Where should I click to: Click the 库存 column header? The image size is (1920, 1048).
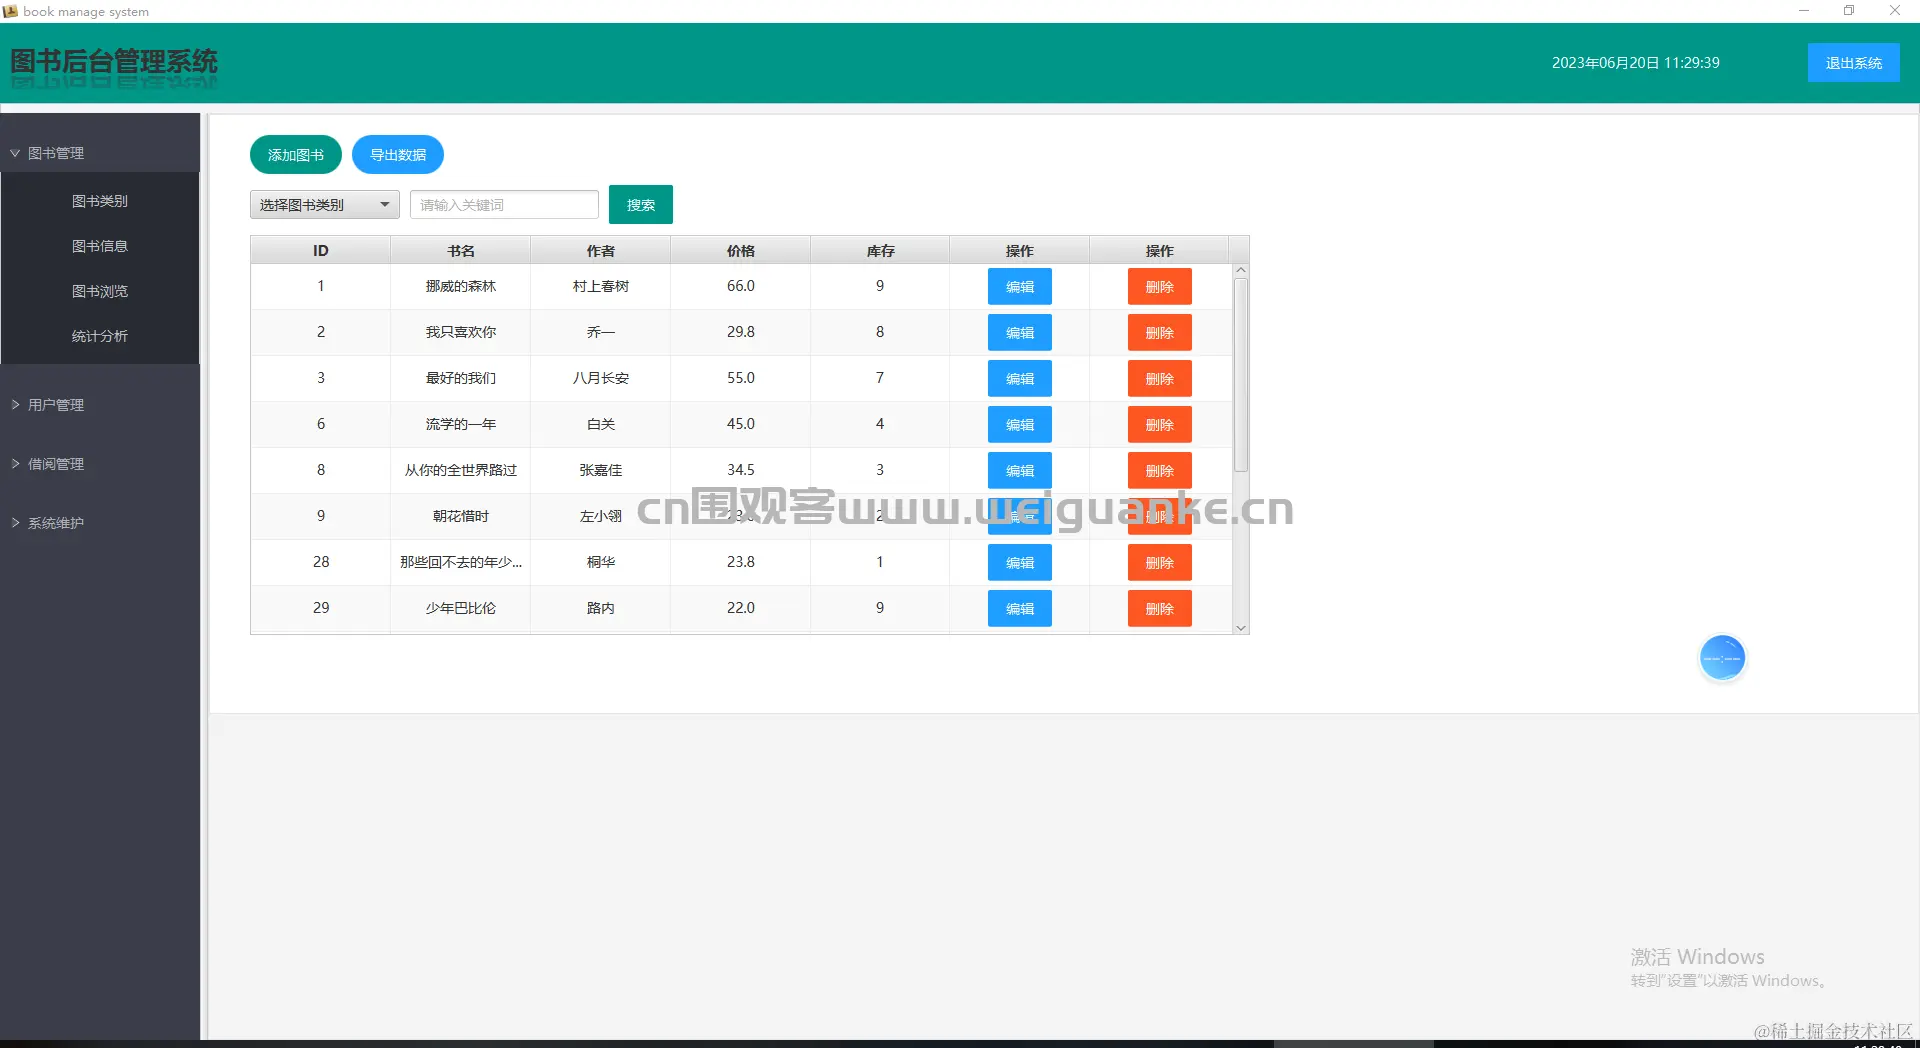tap(880, 251)
